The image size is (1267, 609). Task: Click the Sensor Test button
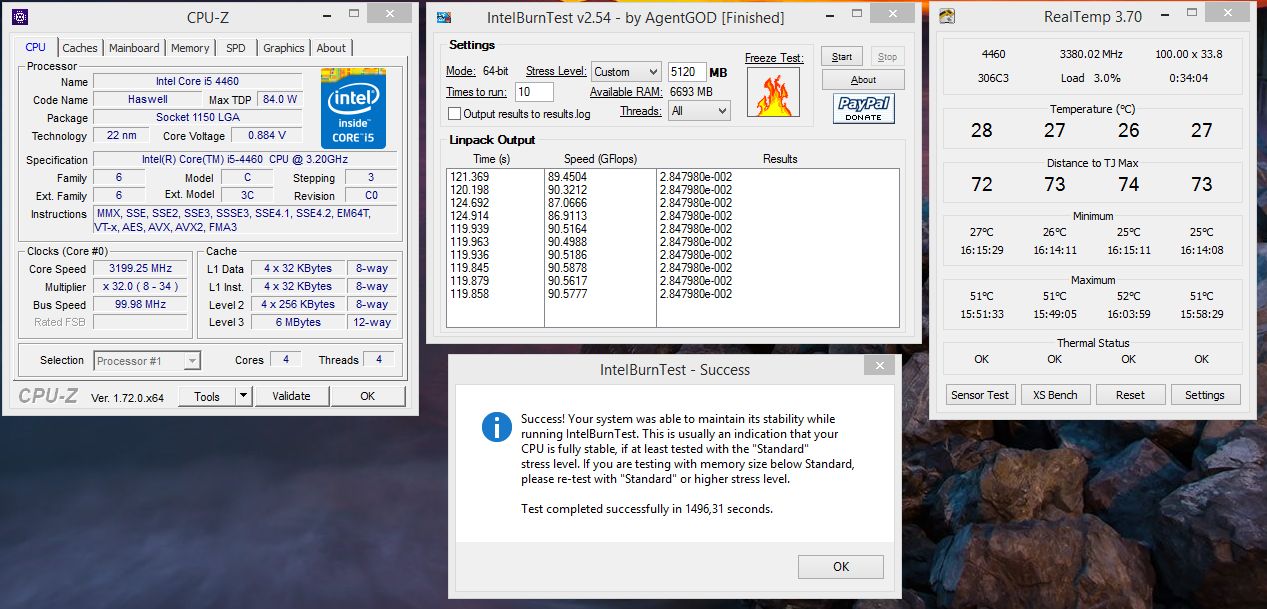[980, 395]
